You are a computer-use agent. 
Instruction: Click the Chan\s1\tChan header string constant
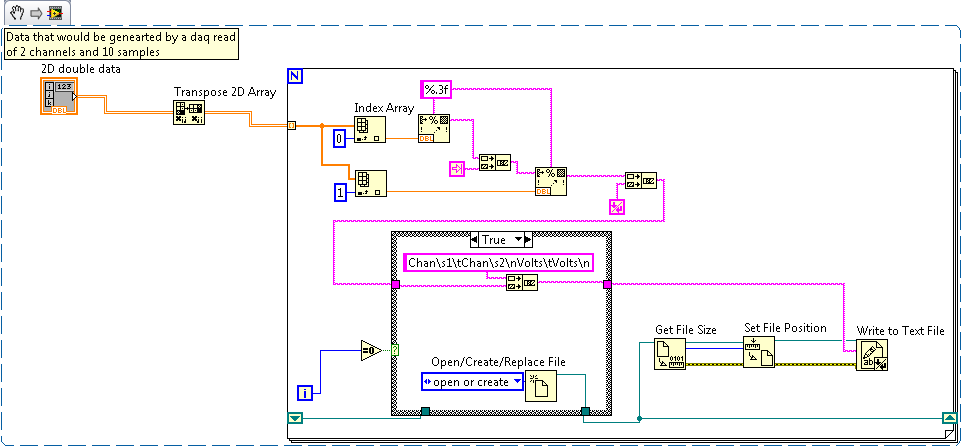click(x=499, y=263)
